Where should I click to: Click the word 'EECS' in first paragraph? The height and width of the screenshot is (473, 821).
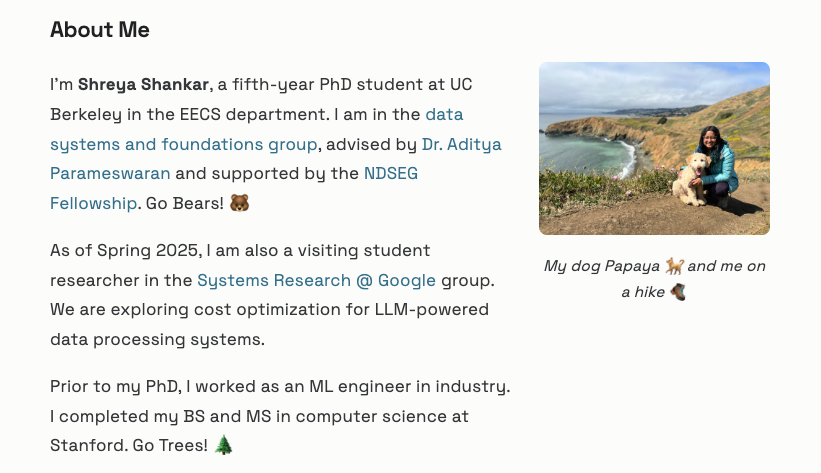tap(201, 114)
